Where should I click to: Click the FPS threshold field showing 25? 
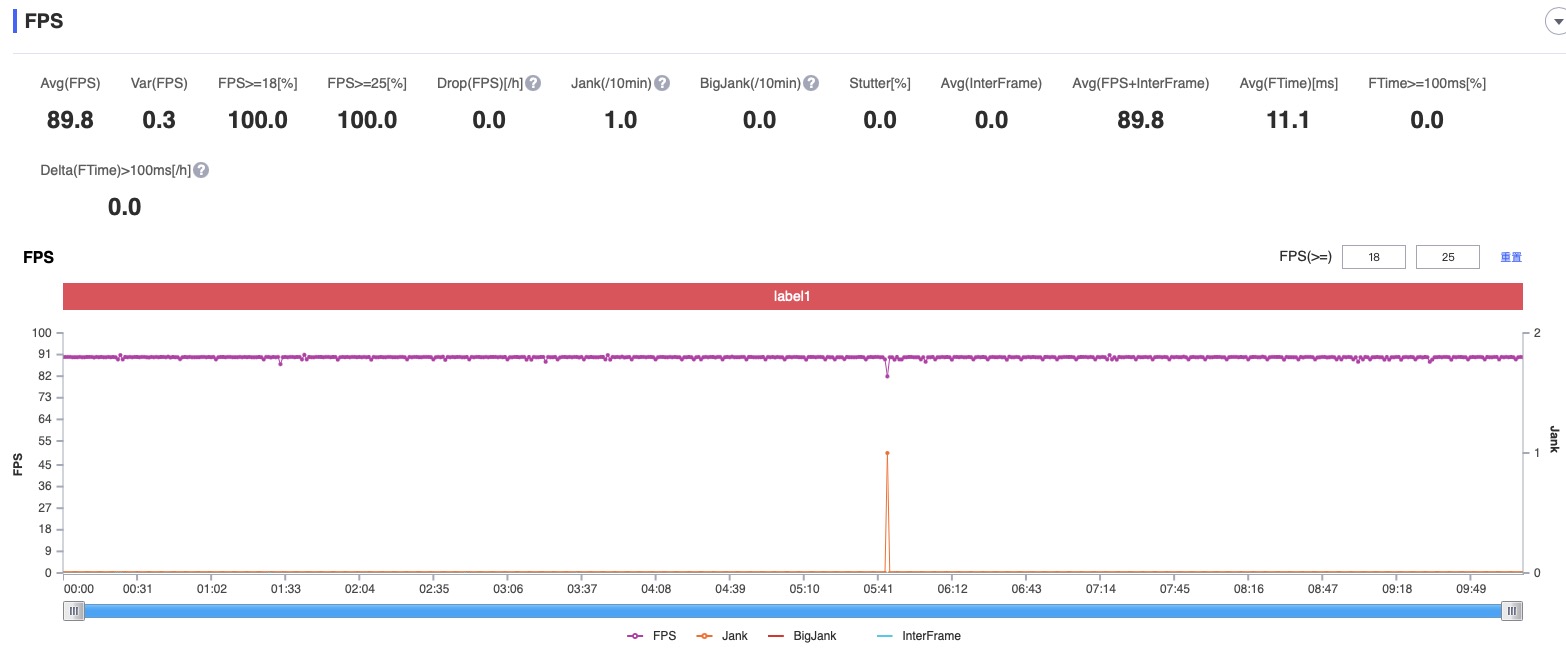(1447, 257)
